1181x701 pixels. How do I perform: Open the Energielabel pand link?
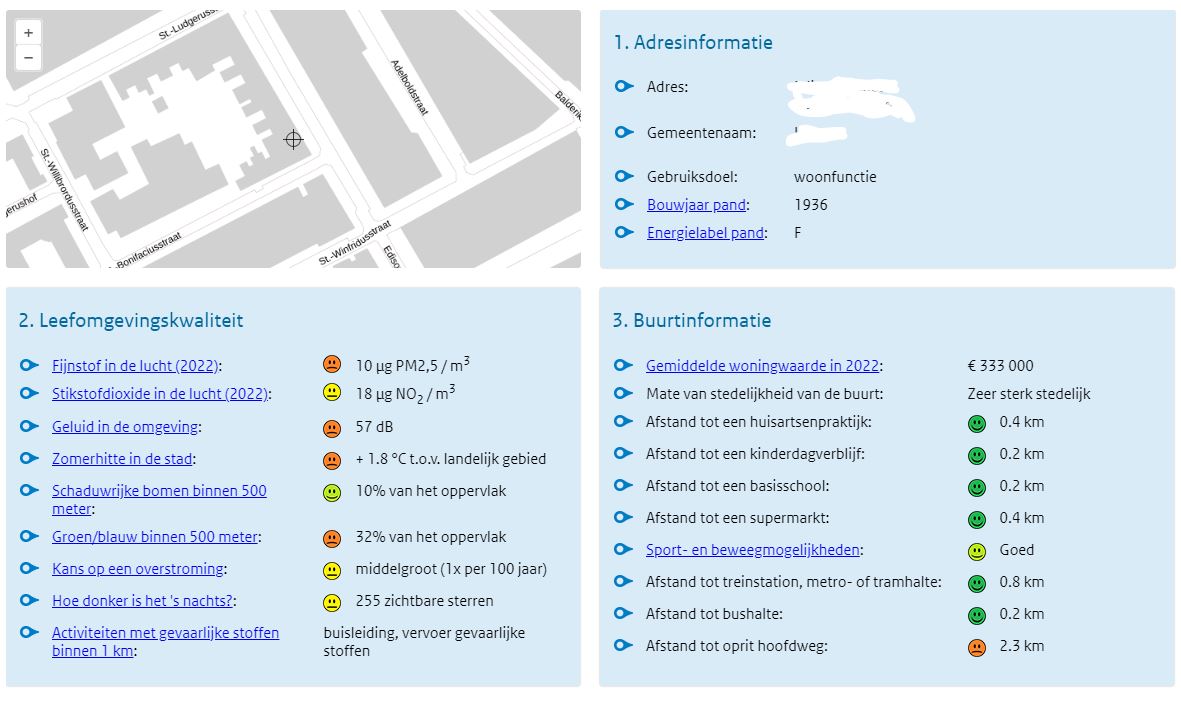(x=705, y=233)
